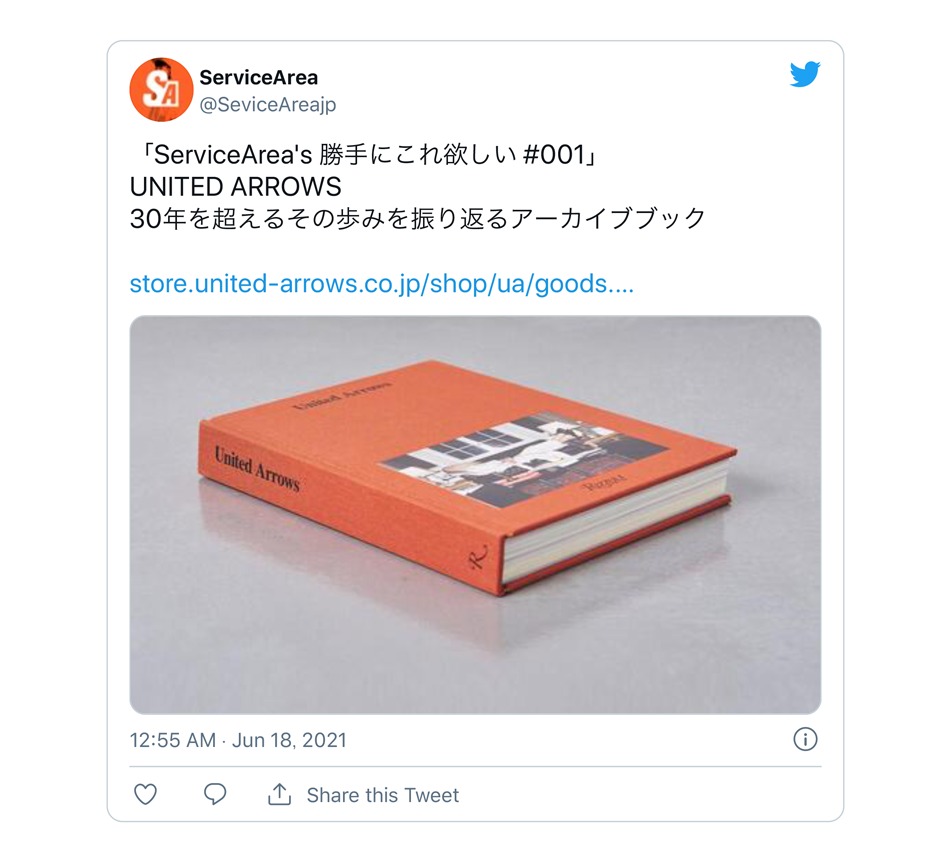Click the #001 text in the tweet
Image resolution: width=950 pixels, height=868 pixels.
point(553,155)
